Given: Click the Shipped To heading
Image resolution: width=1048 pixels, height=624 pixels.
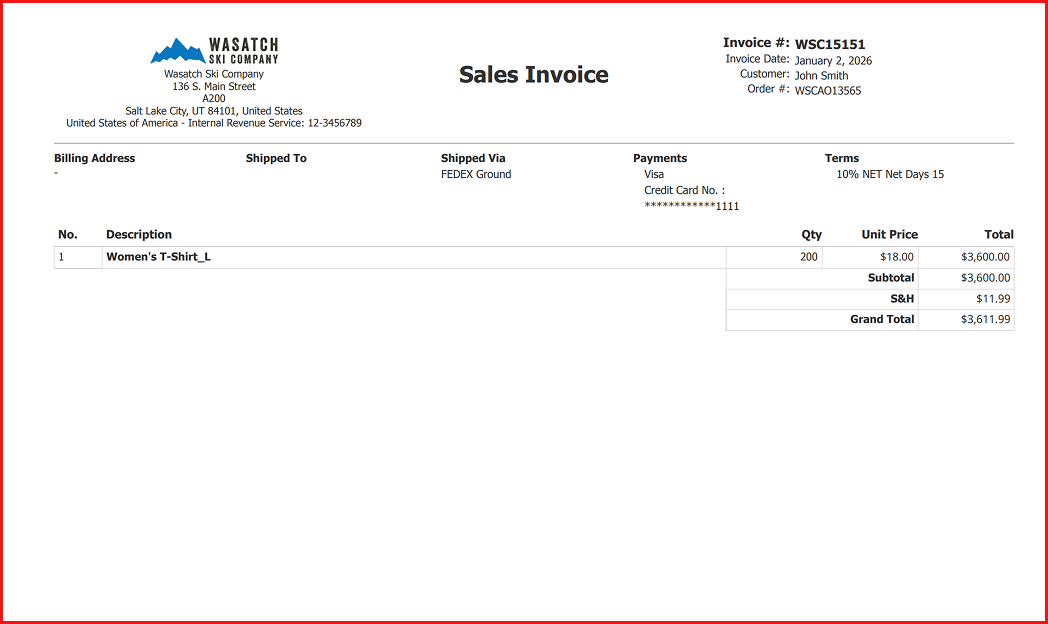Looking at the screenshot, I should [x=276, y=158].
